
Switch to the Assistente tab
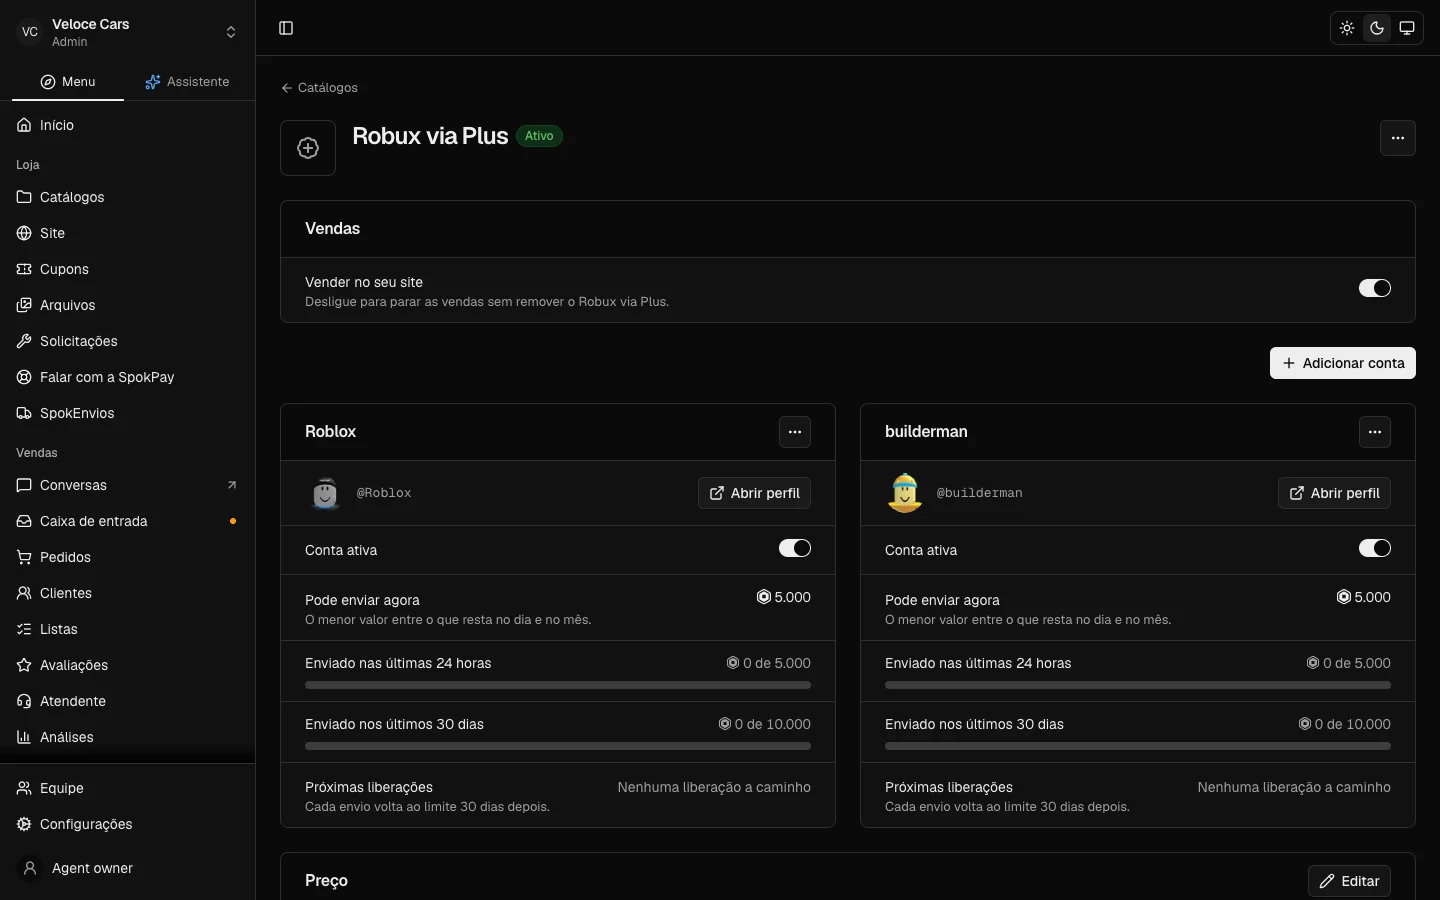point(187,82)
